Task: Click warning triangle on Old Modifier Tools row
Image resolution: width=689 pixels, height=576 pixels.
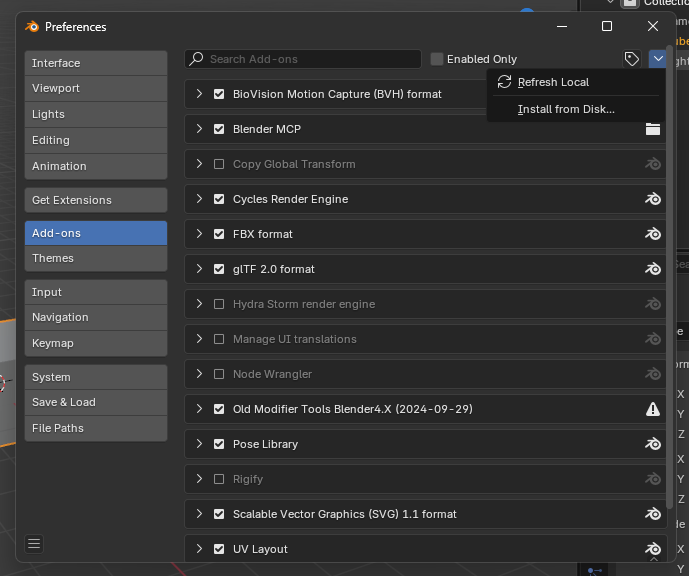Action: tap(653, 409)
